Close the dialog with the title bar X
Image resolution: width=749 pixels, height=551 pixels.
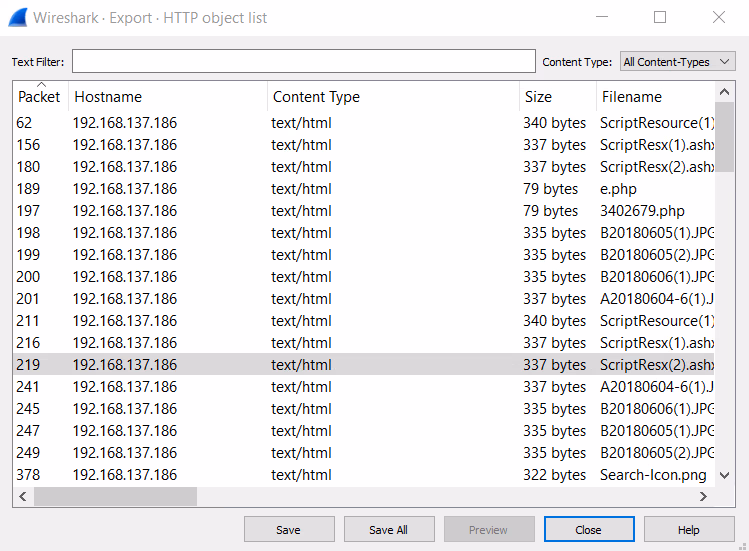coord(718,17)
